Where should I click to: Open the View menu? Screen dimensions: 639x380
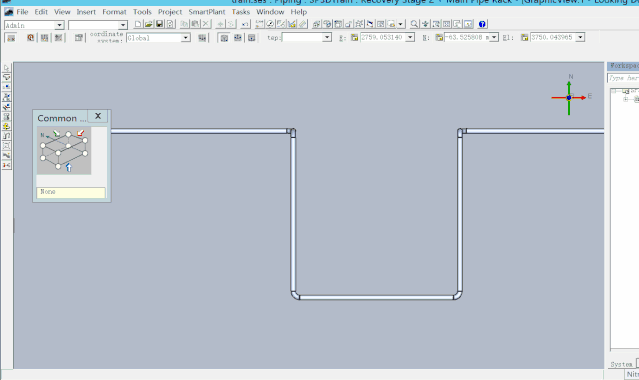point(62,12)
